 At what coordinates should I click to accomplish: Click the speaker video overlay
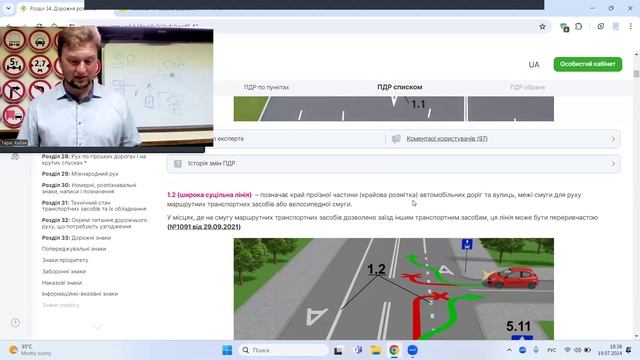(x=107, y=87)
